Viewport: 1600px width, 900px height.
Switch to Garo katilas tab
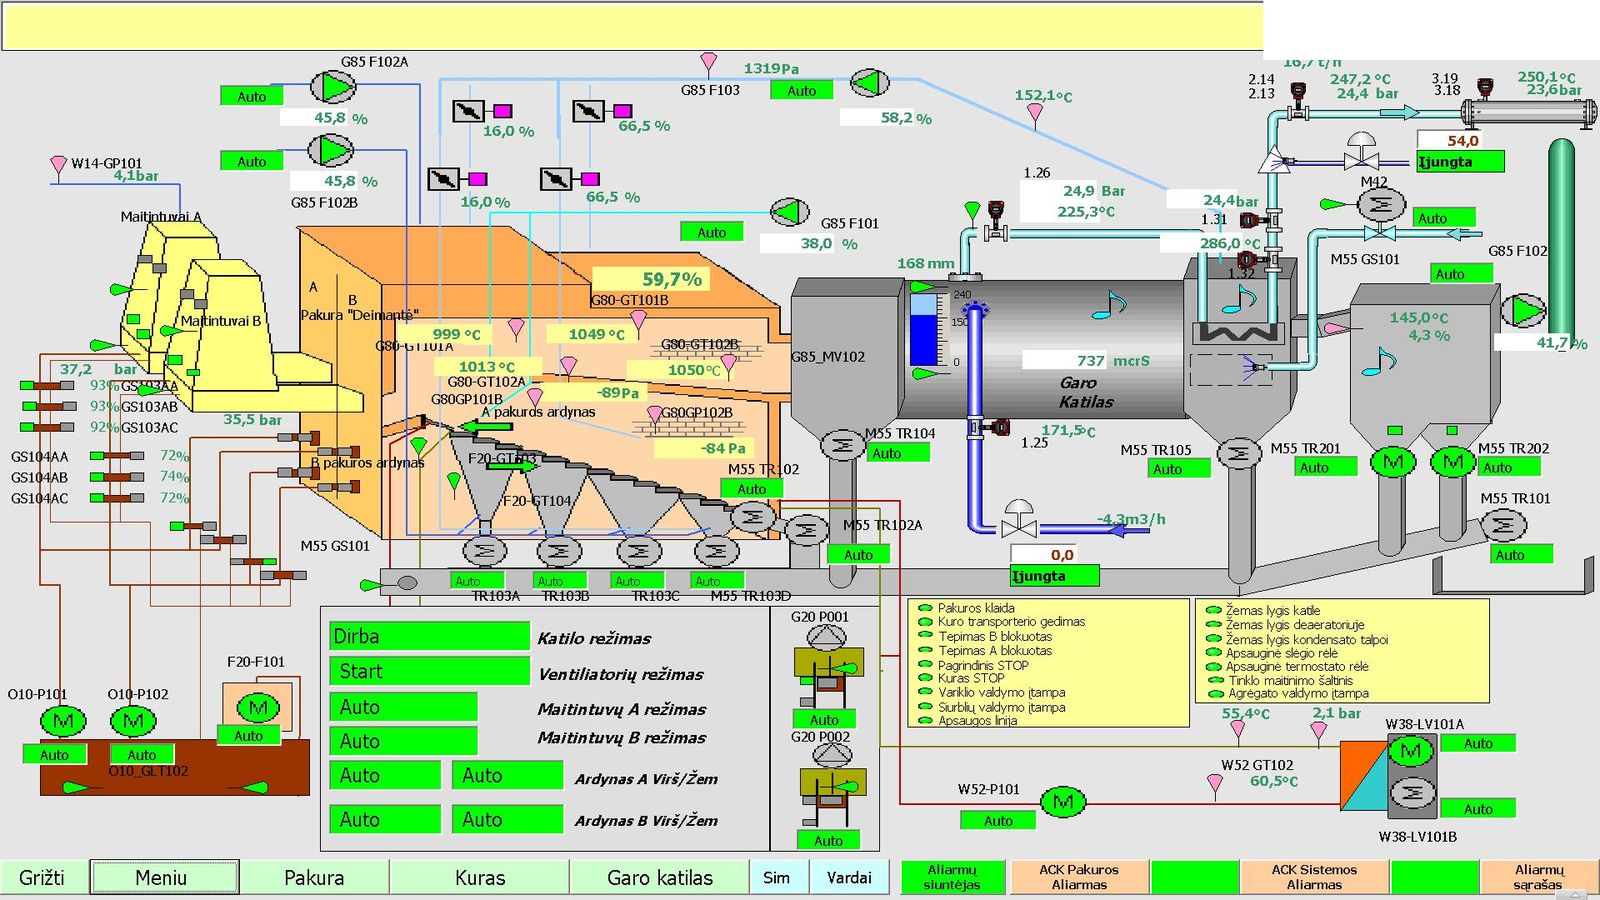pos(660,877)
